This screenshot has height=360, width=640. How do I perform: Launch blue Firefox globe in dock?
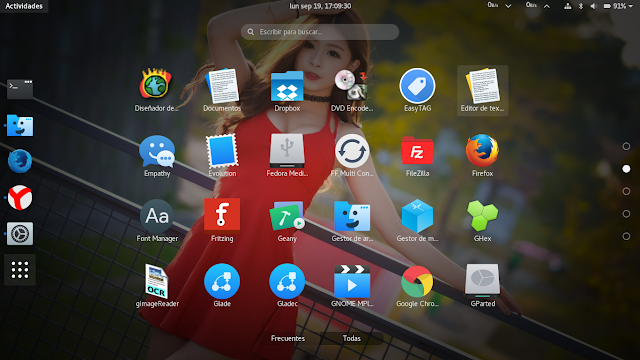20,161
